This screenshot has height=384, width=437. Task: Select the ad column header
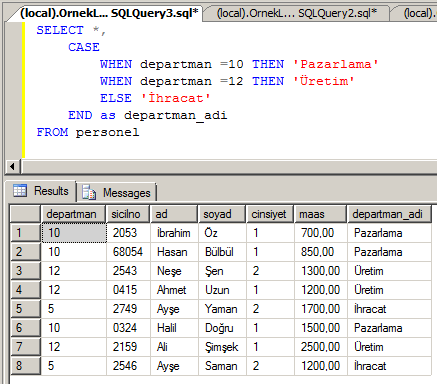tap(174, 214)
